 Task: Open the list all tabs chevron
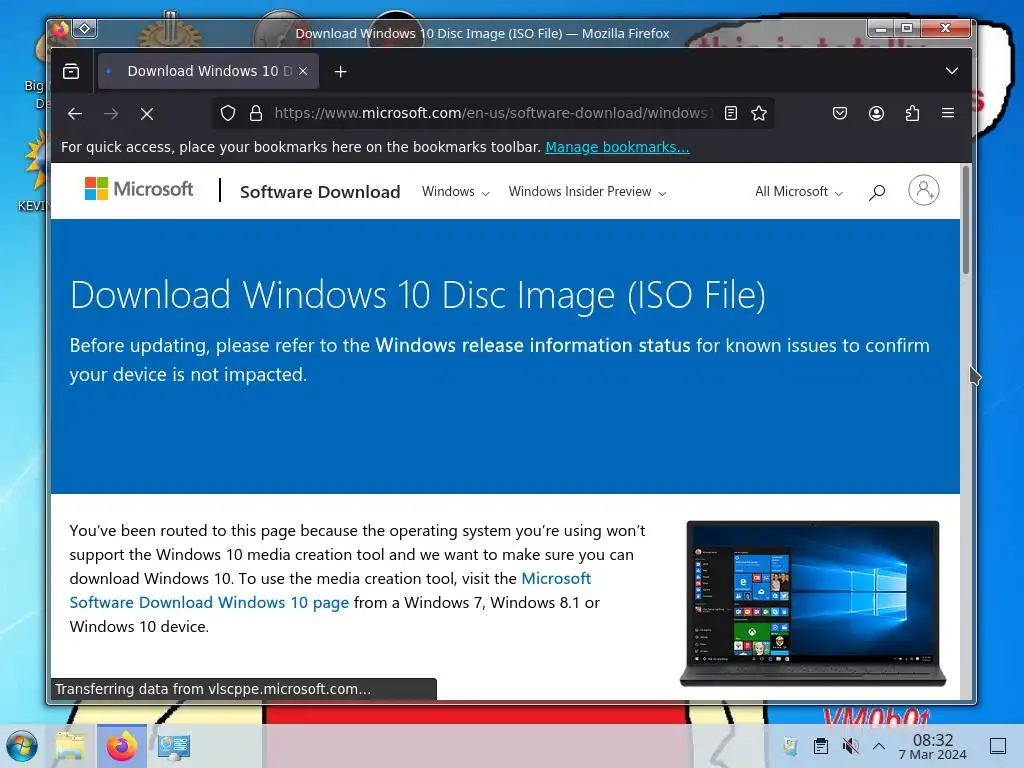pos(952,71)
